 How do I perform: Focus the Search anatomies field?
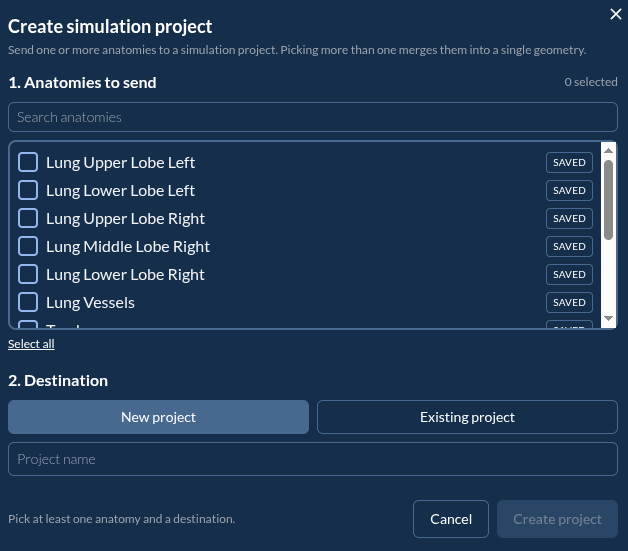[x=313, y=117]
